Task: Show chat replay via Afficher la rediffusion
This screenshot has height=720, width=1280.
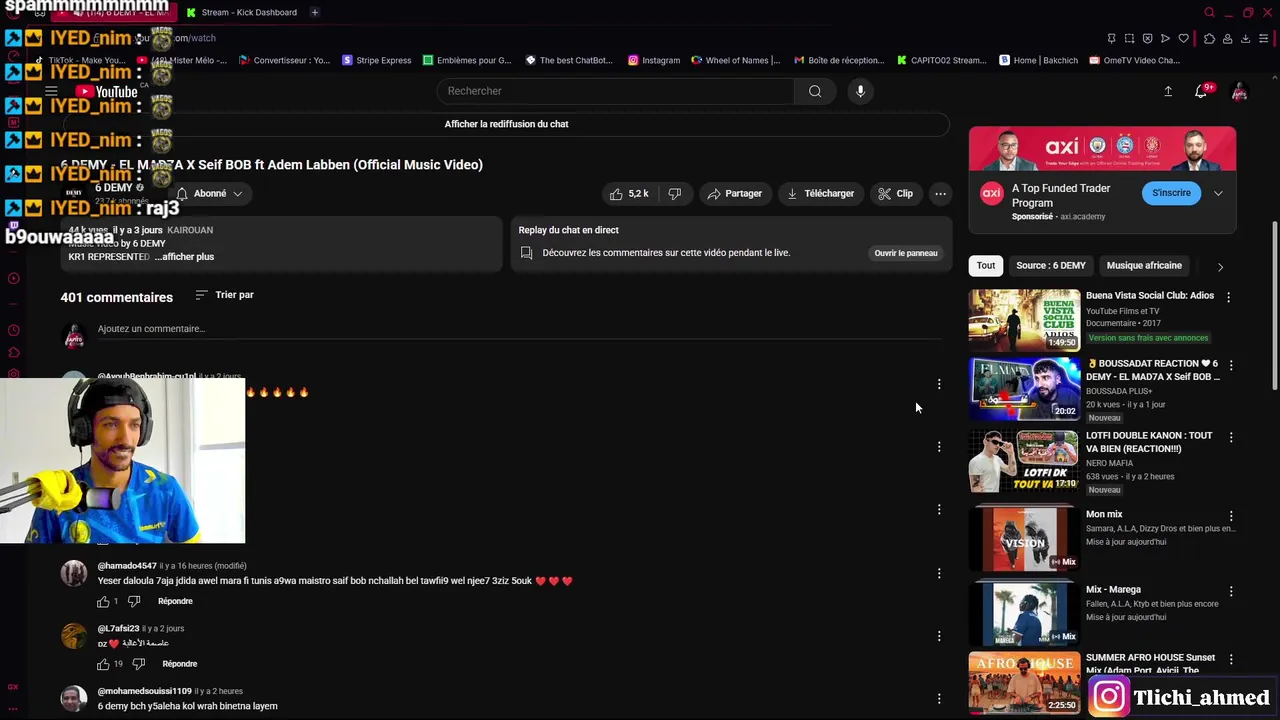Action: tap(506, 124)
